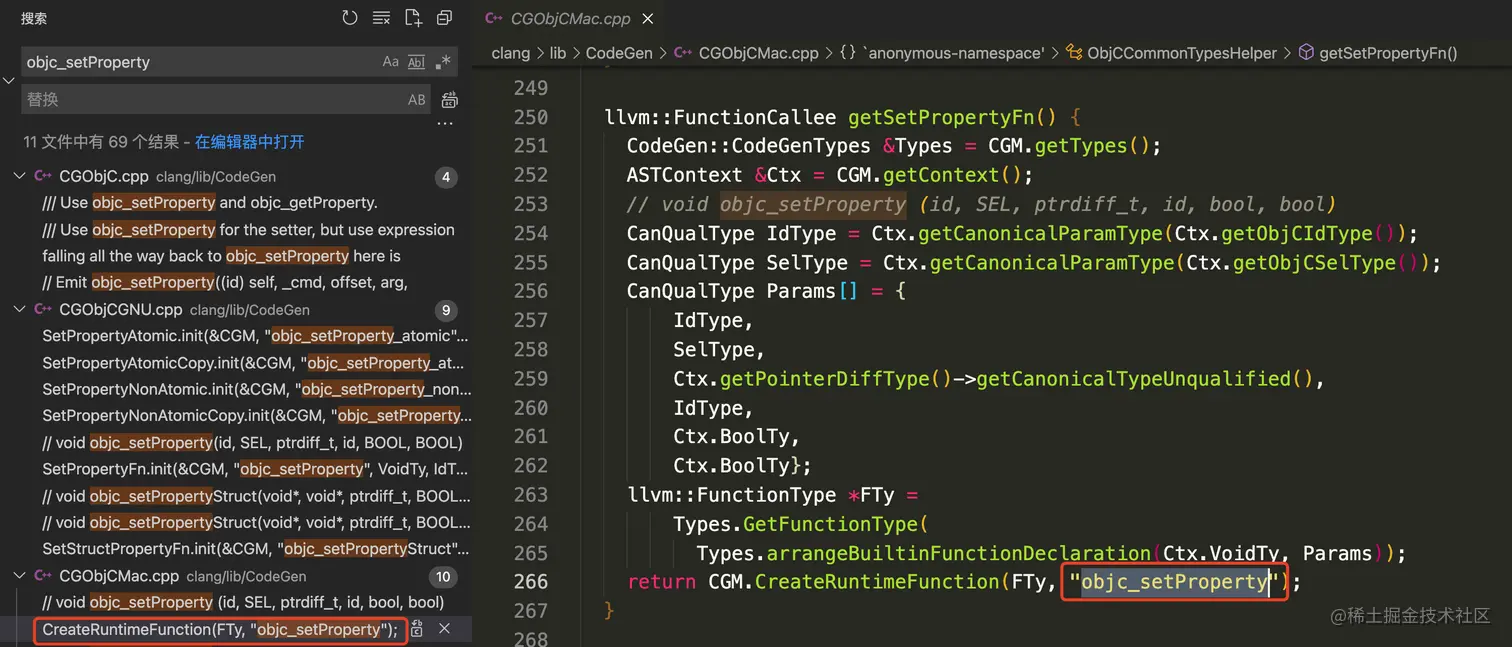Click 'ObjCCommonTypesHelper' breadcrumb segment
This screenshot has height=647, width=1512.
click(1181, 53)
